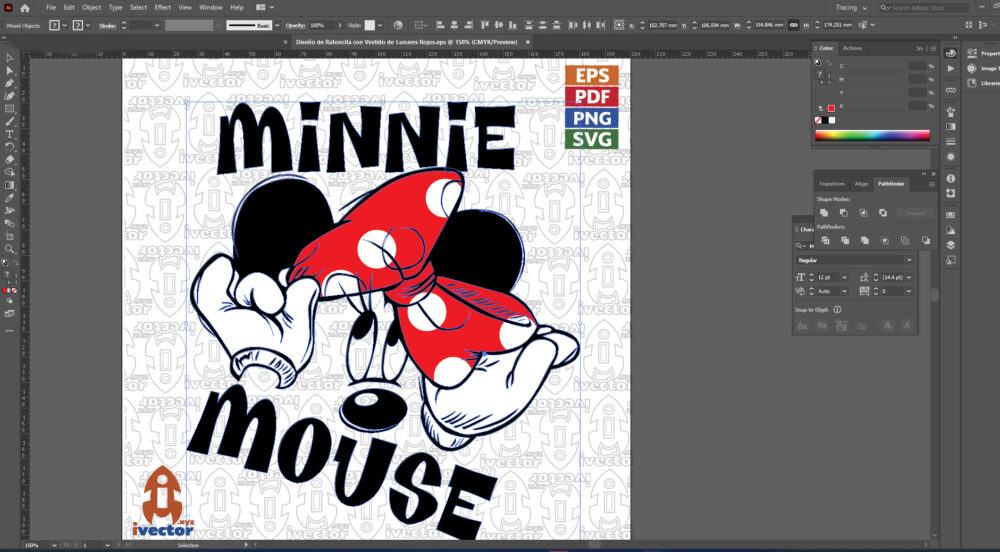
Task: Go to the Home screen icon
Action: tap(25, 8)
